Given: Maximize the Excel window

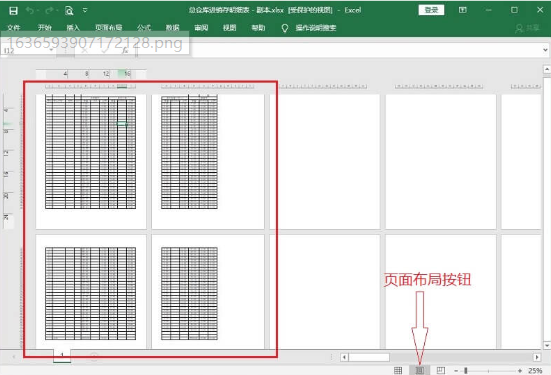Looking at the screenshot, I should (514, 10).
